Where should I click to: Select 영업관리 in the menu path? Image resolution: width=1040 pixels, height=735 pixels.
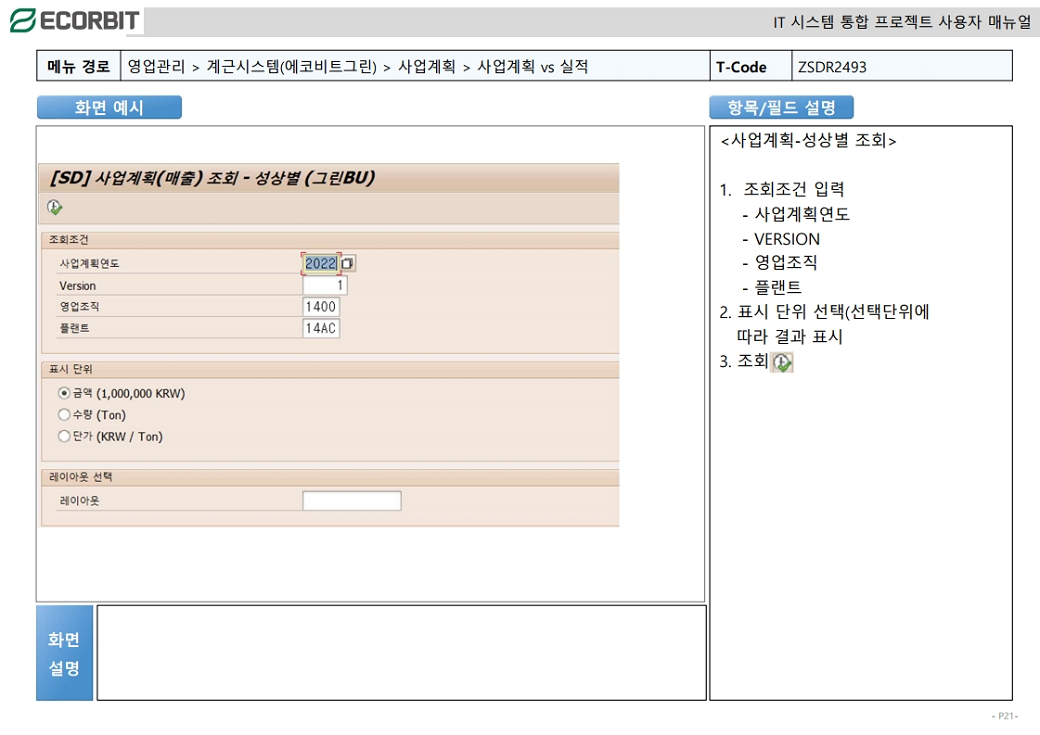[x=156, y=67]
